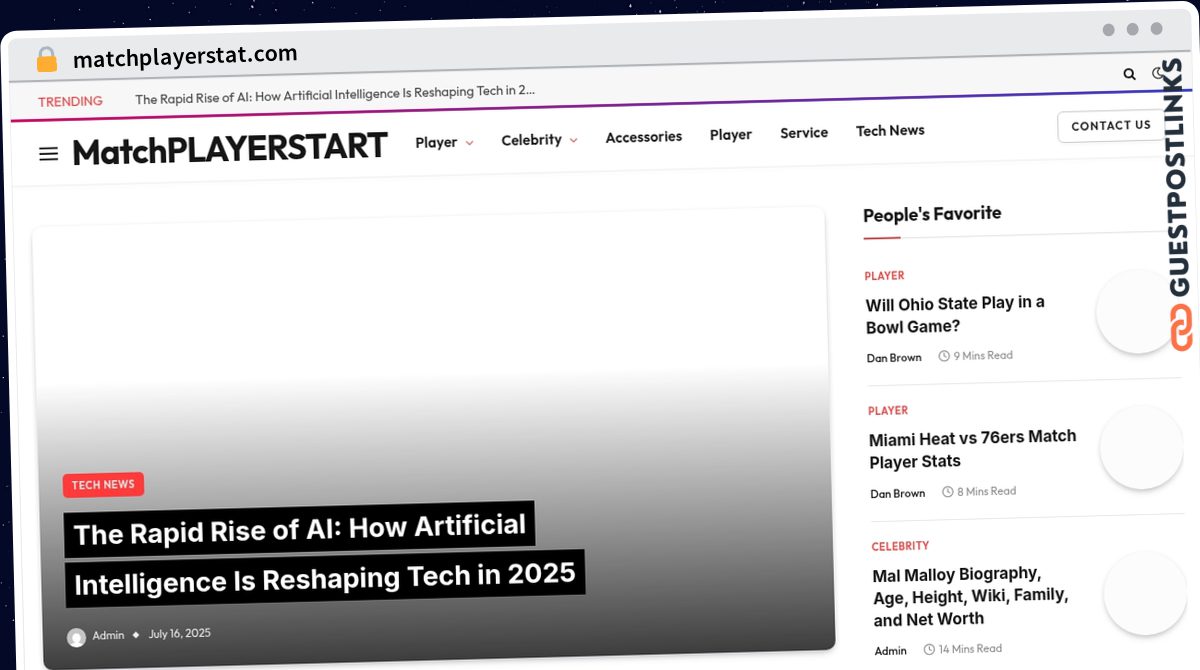Image resolution: width=1200 pixels, height=670 pixels.
Task: Click the CONTACT US button
Action: 1111,126
